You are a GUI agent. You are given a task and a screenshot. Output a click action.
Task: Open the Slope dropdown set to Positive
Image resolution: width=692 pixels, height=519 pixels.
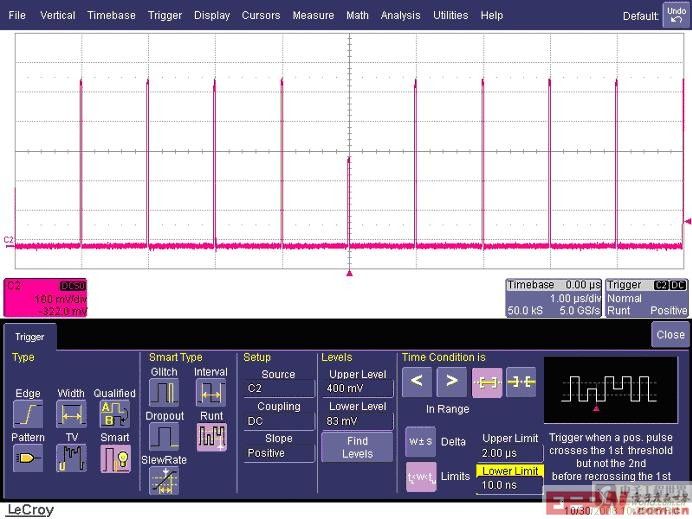278,453
